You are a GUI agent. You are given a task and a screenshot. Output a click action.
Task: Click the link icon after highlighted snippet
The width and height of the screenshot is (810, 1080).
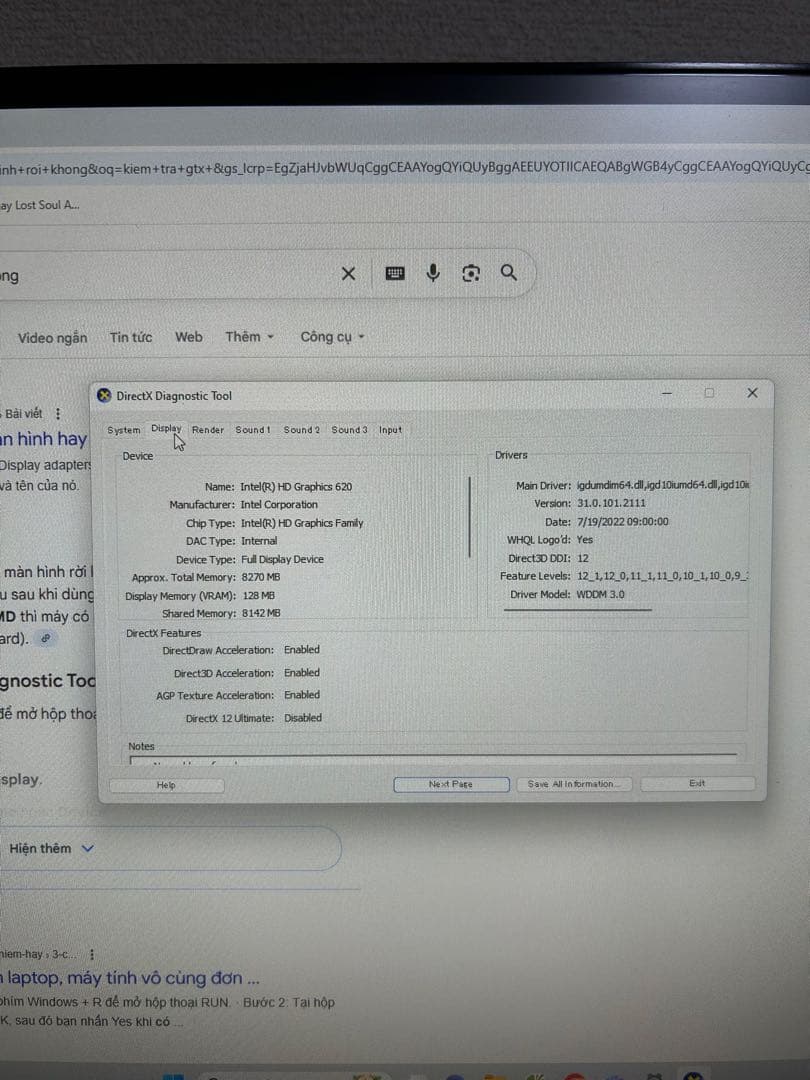click(x=45, y=637)
